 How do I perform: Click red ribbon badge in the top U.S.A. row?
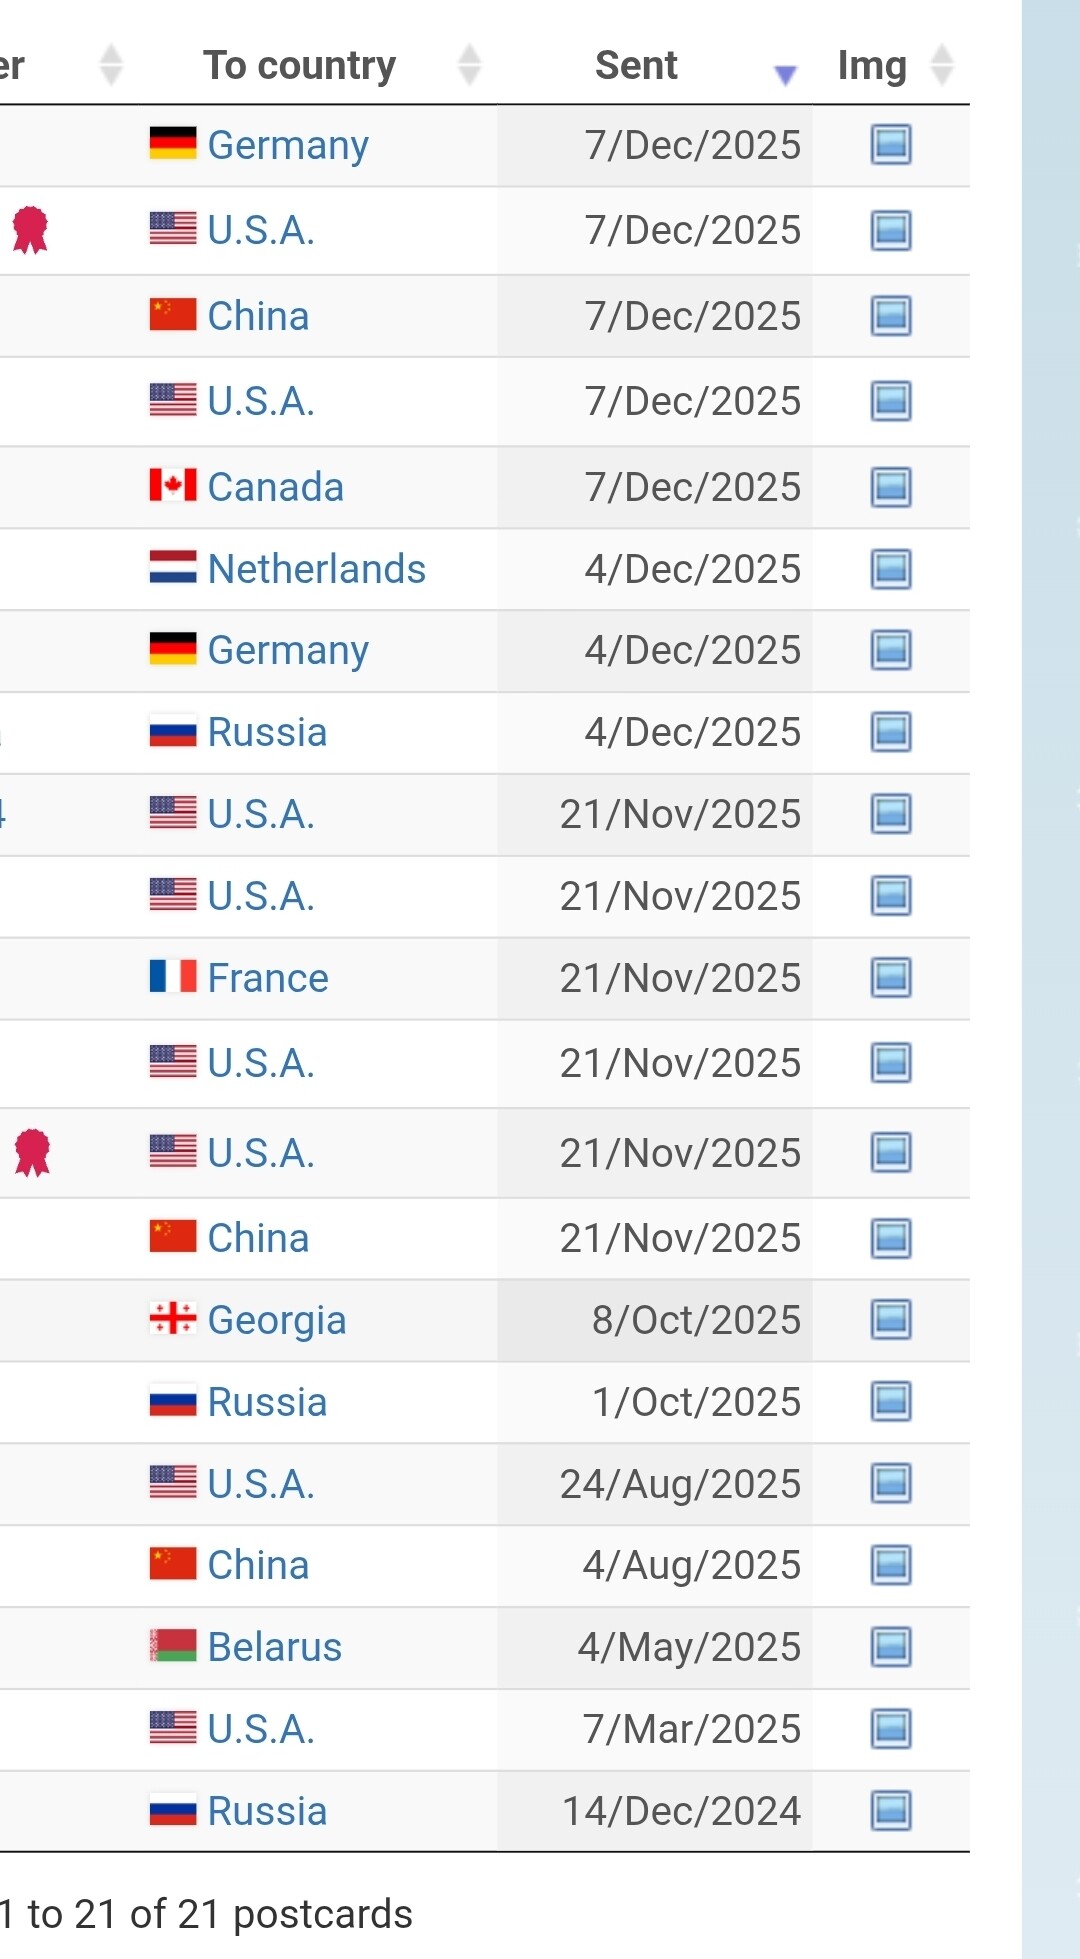(30, 230)
